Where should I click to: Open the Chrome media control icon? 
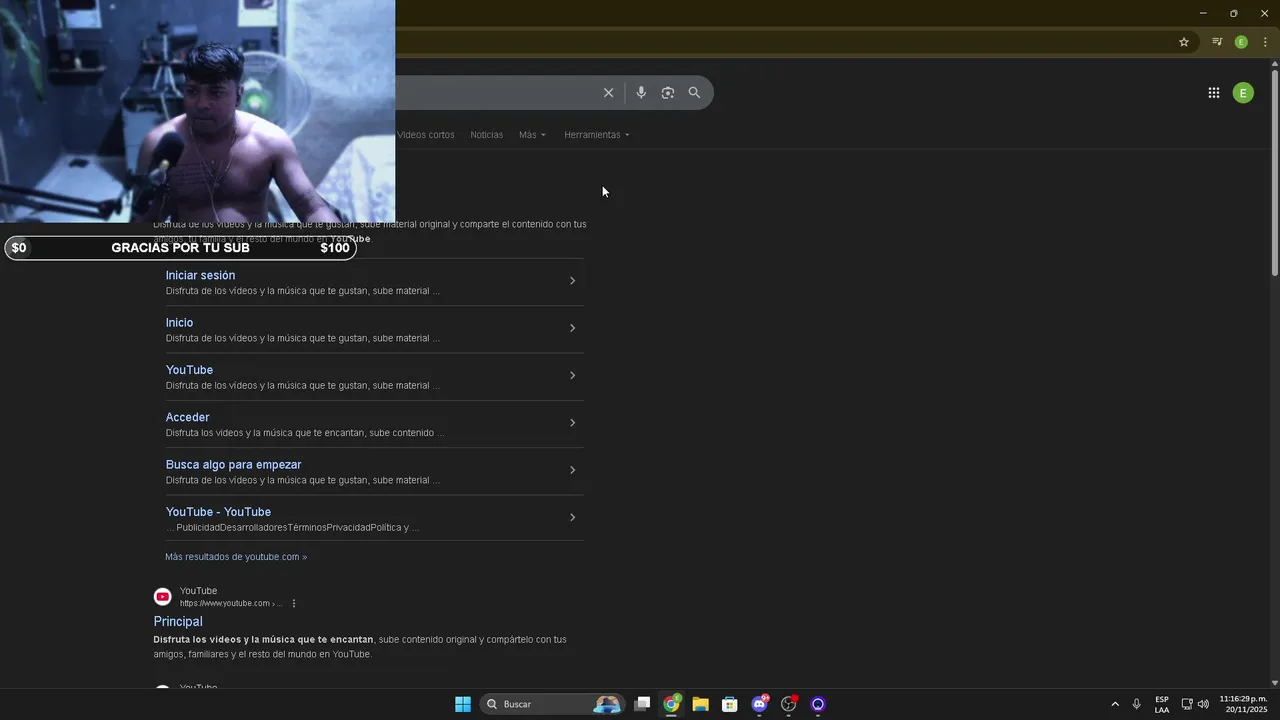[x=1217, y=42]
